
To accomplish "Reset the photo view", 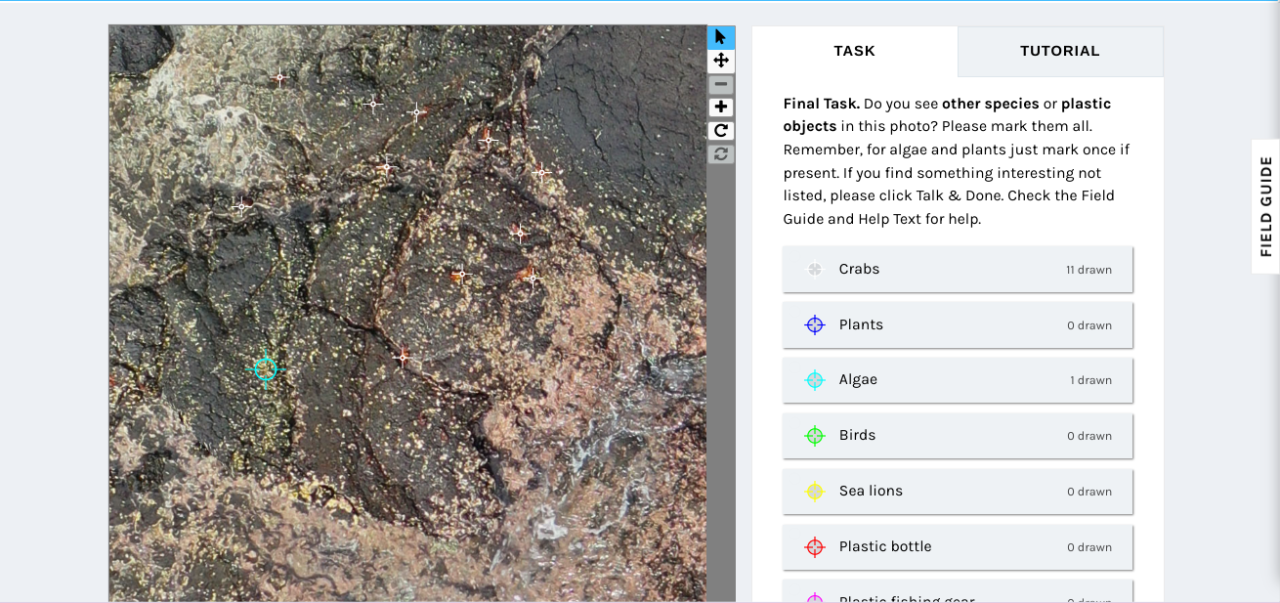I will point(721,154).
